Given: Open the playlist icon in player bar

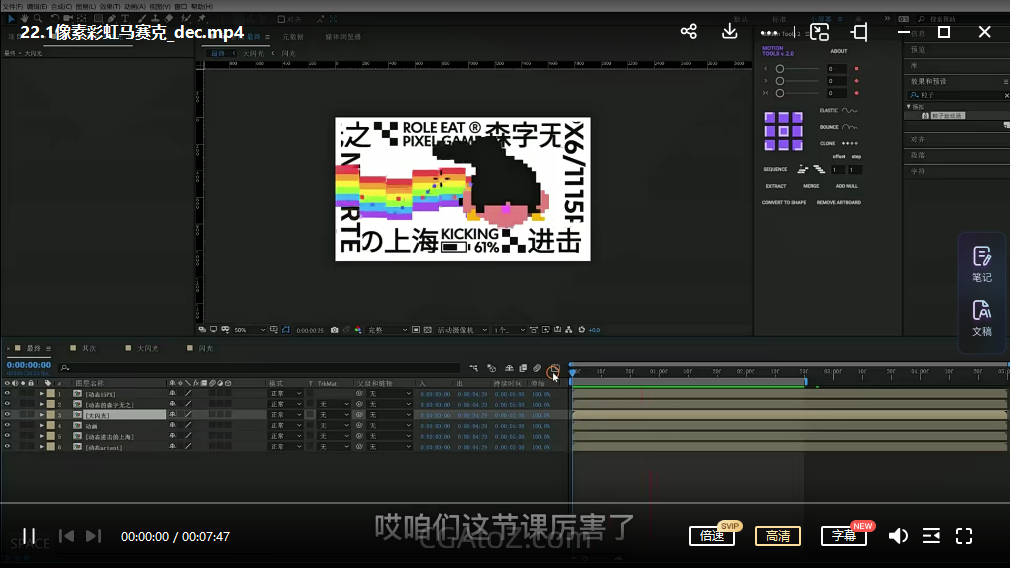Looking at the screenshot, I should (x=931, y=536).
